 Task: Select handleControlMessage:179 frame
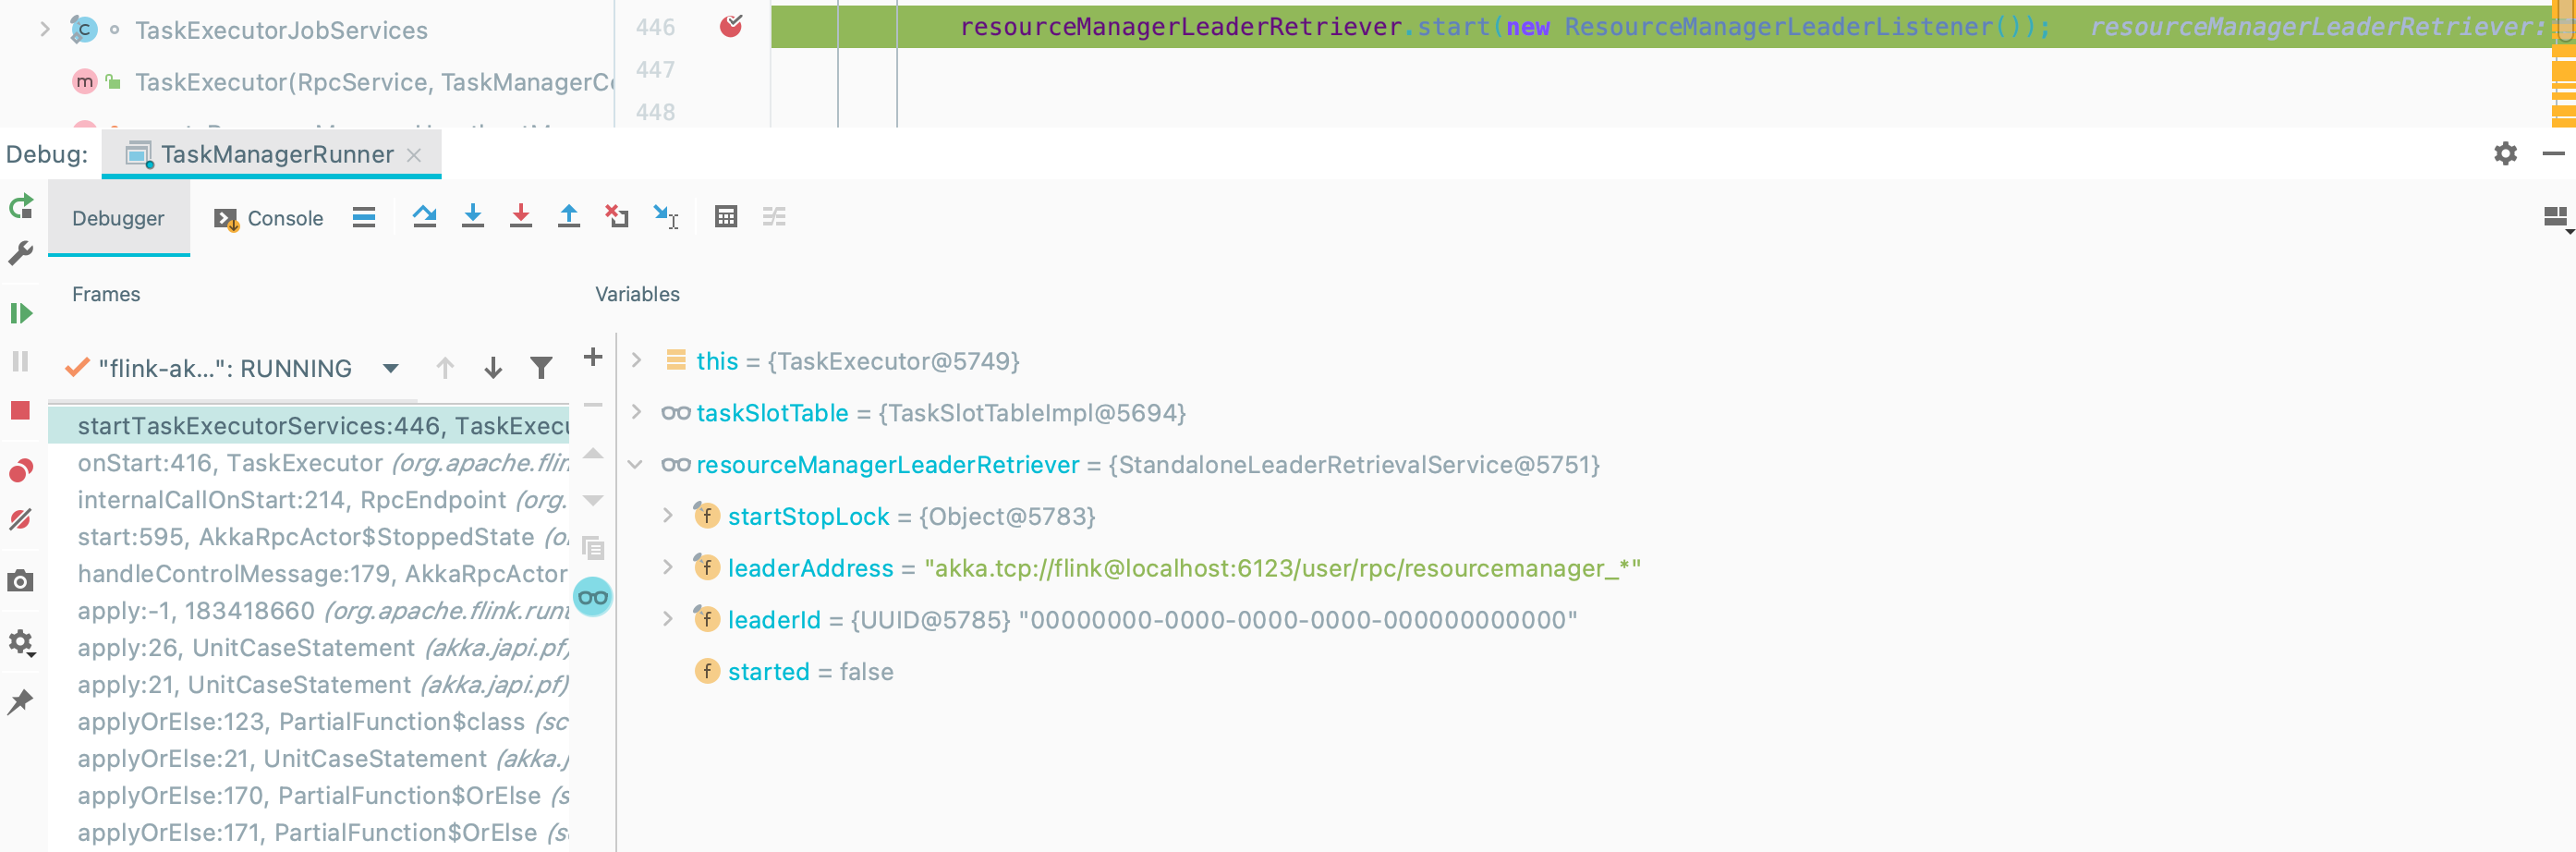coord(309,574)
